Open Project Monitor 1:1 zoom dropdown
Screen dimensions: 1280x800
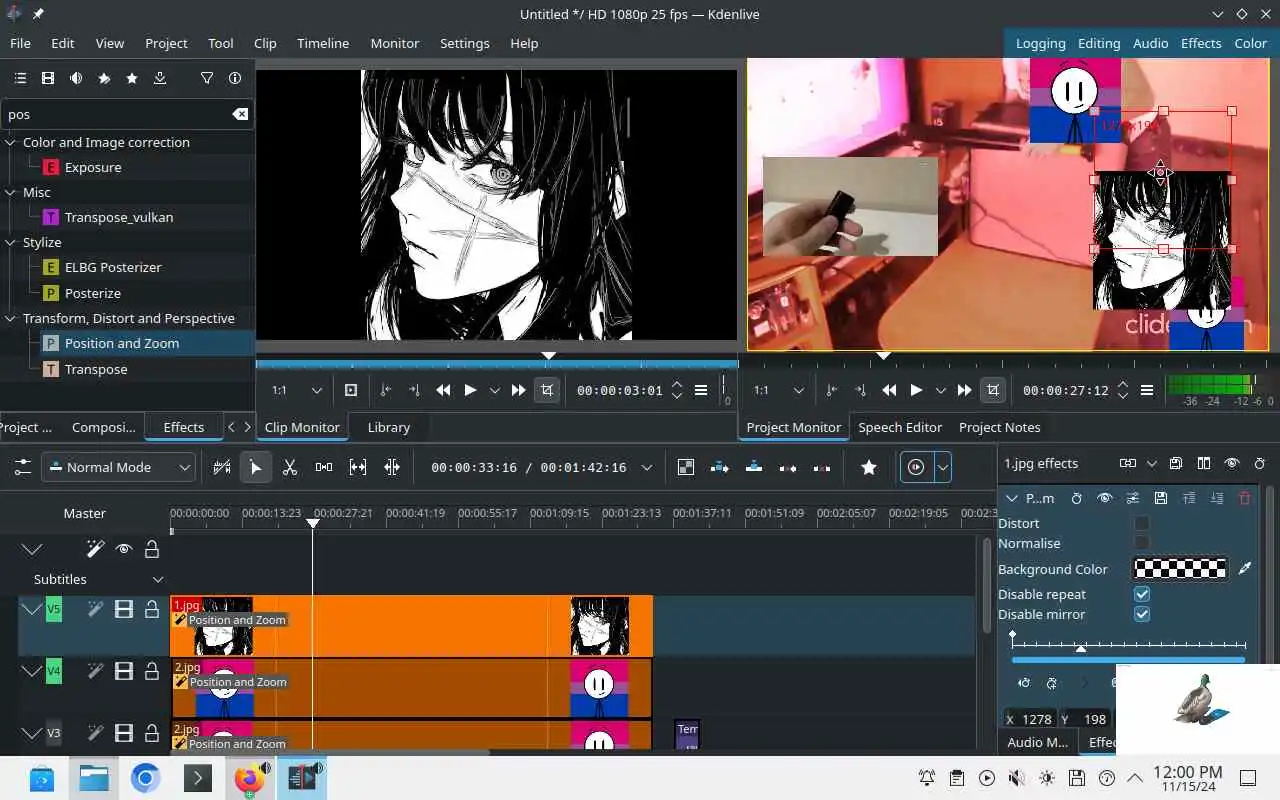(x=779, y=390)
